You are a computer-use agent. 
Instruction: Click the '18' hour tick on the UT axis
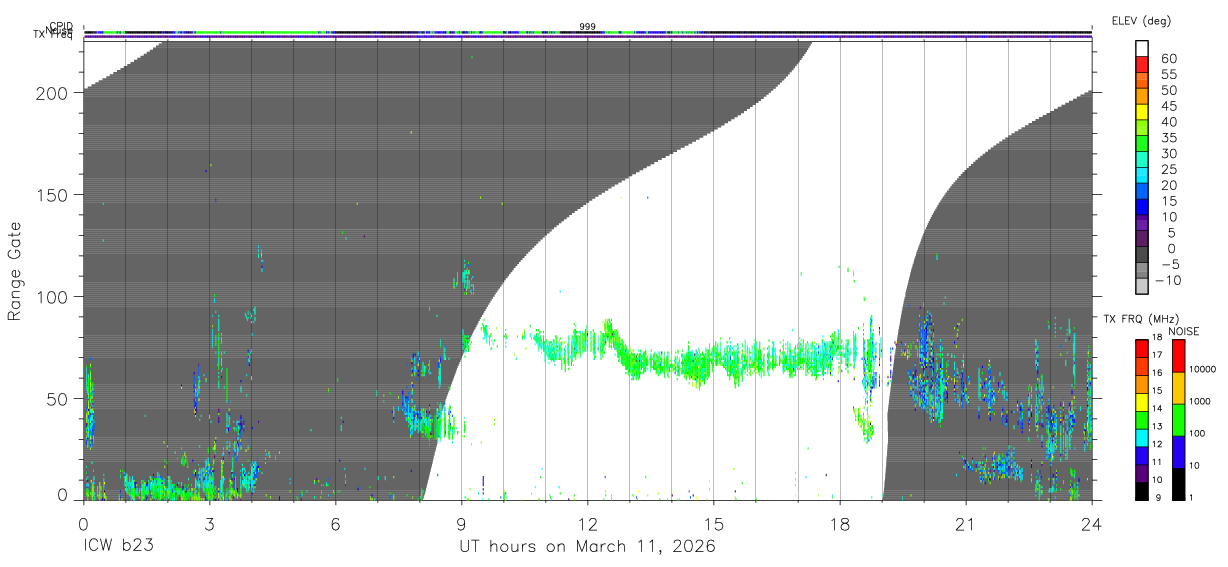coord(840,524)
